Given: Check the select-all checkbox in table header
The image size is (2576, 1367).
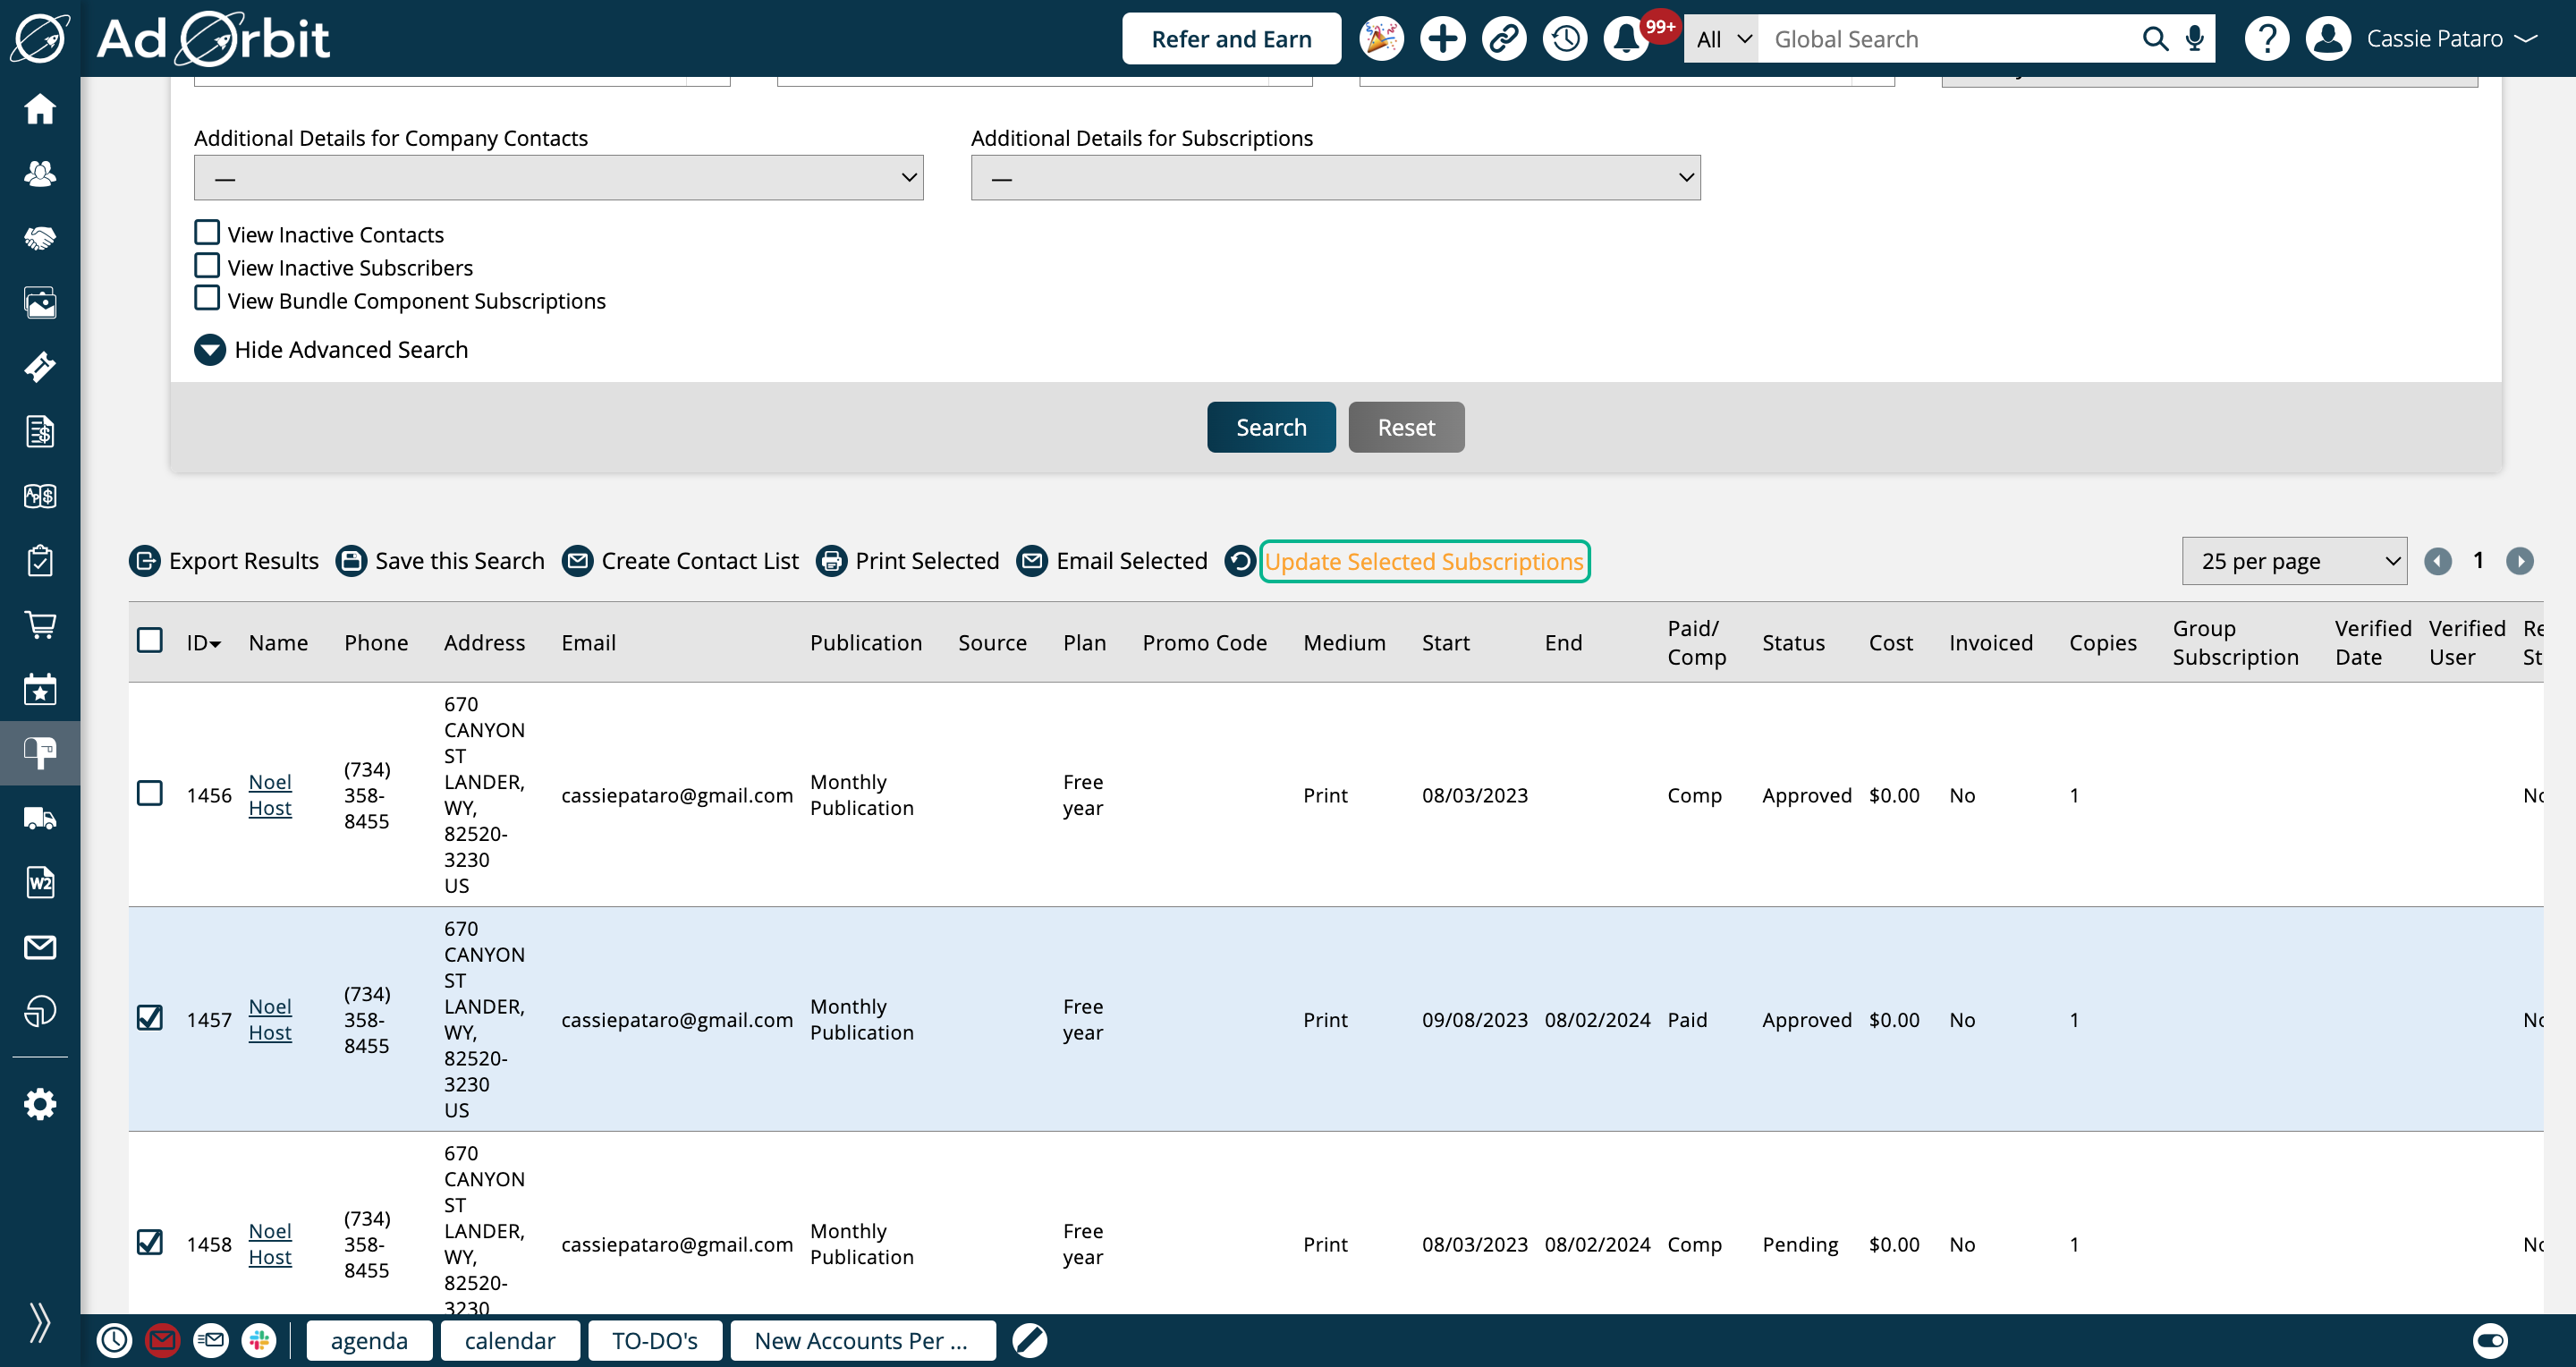Looking at the screenshot, I should (x=150, y=641).
